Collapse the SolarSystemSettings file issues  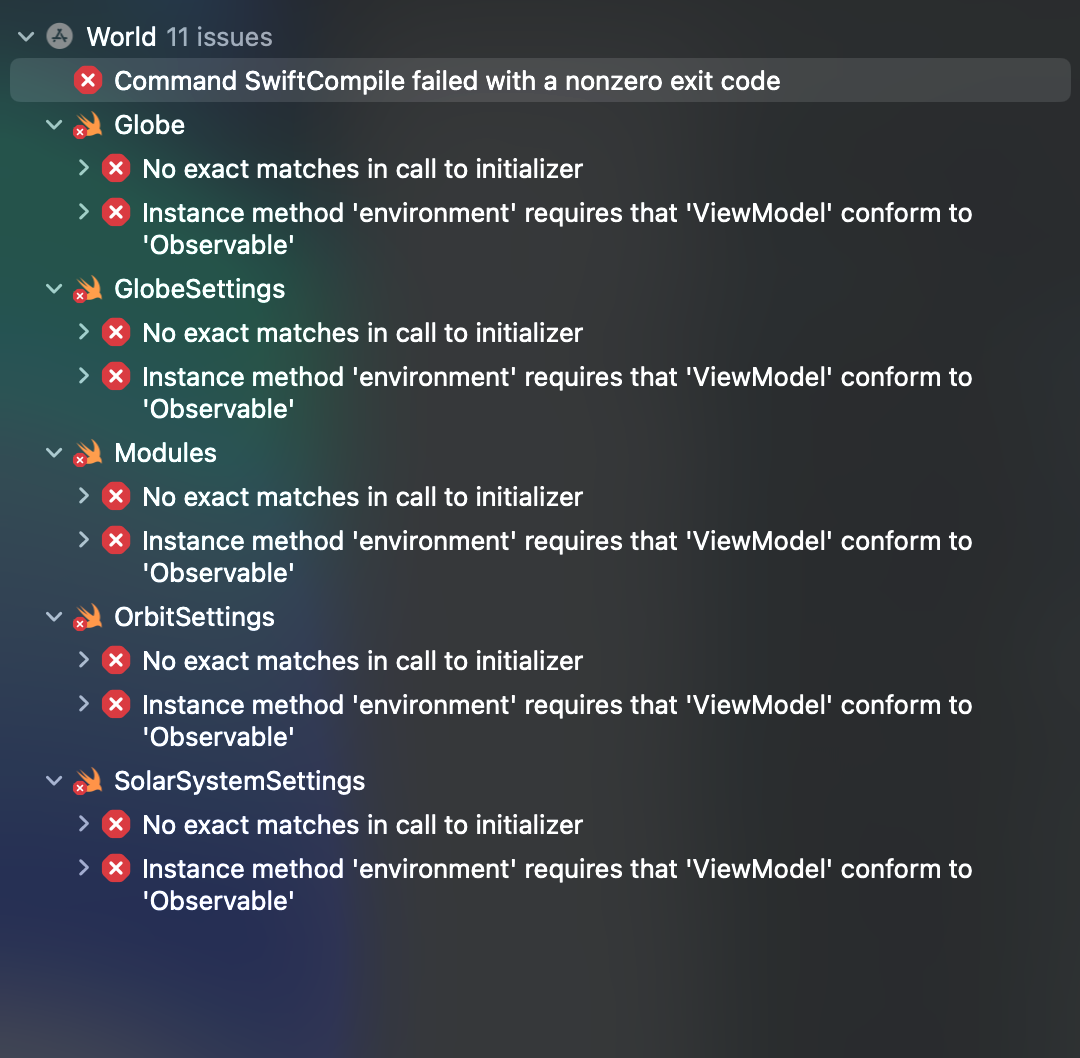pos(54,781)
